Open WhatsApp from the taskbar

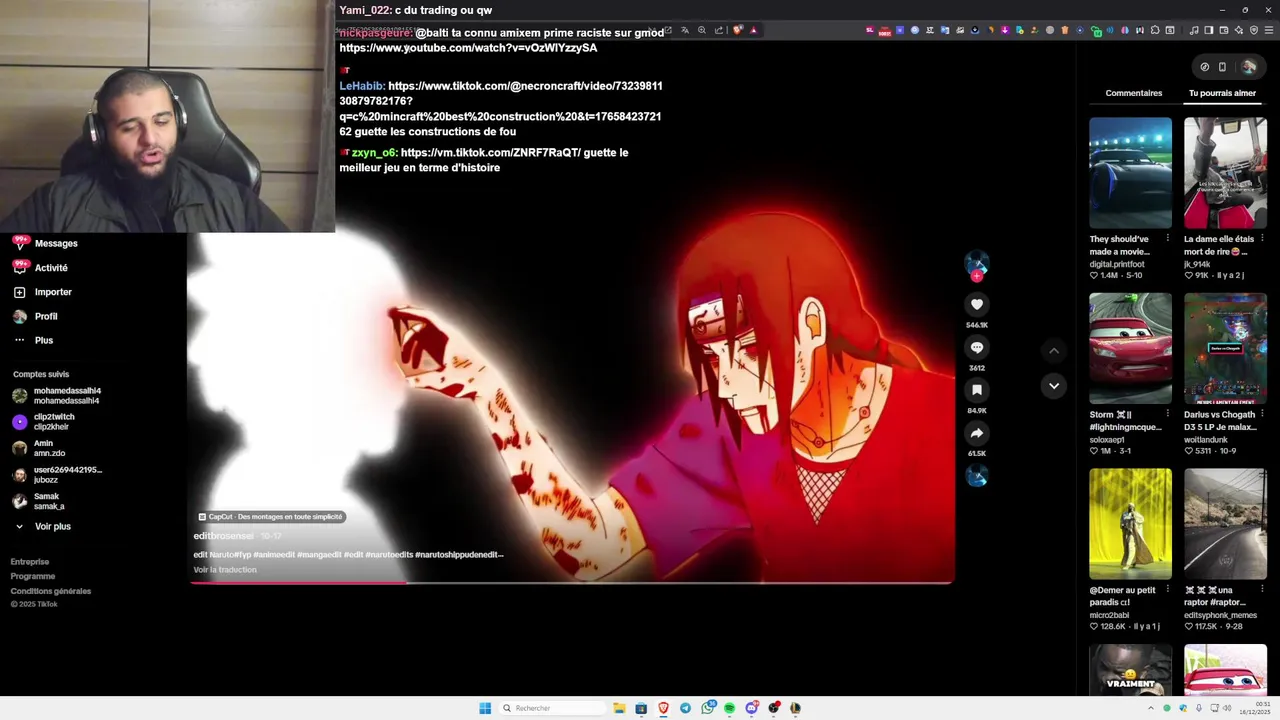coord(708,708)
